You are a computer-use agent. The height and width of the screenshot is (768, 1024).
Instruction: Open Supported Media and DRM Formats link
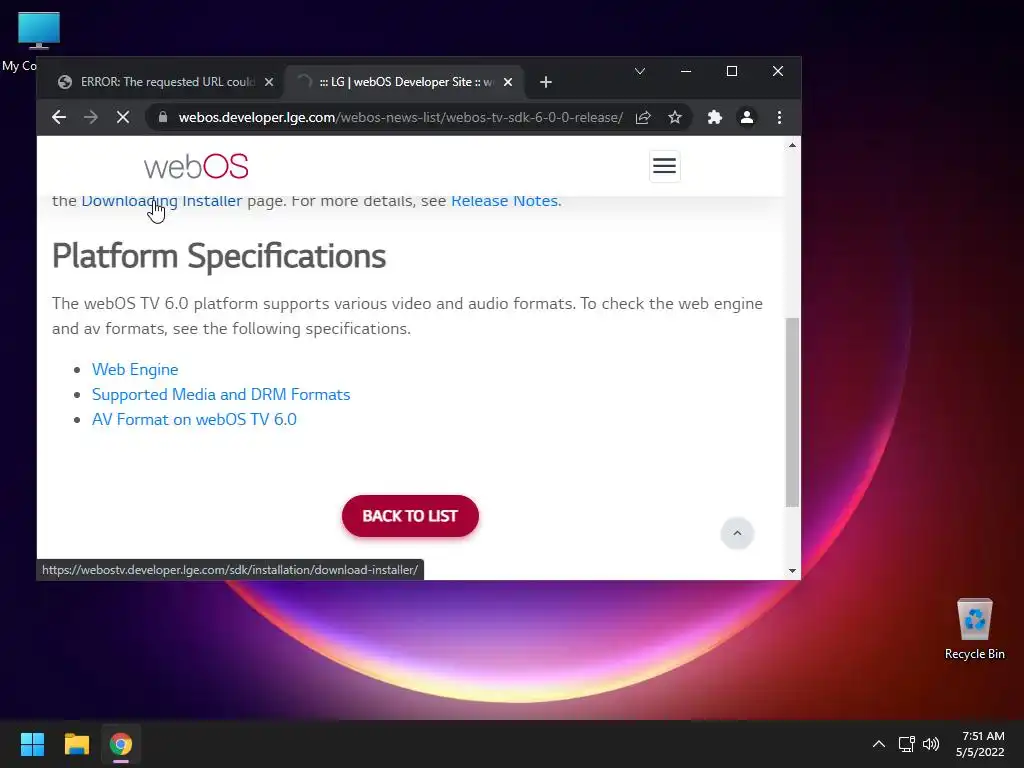coord(221,394)
